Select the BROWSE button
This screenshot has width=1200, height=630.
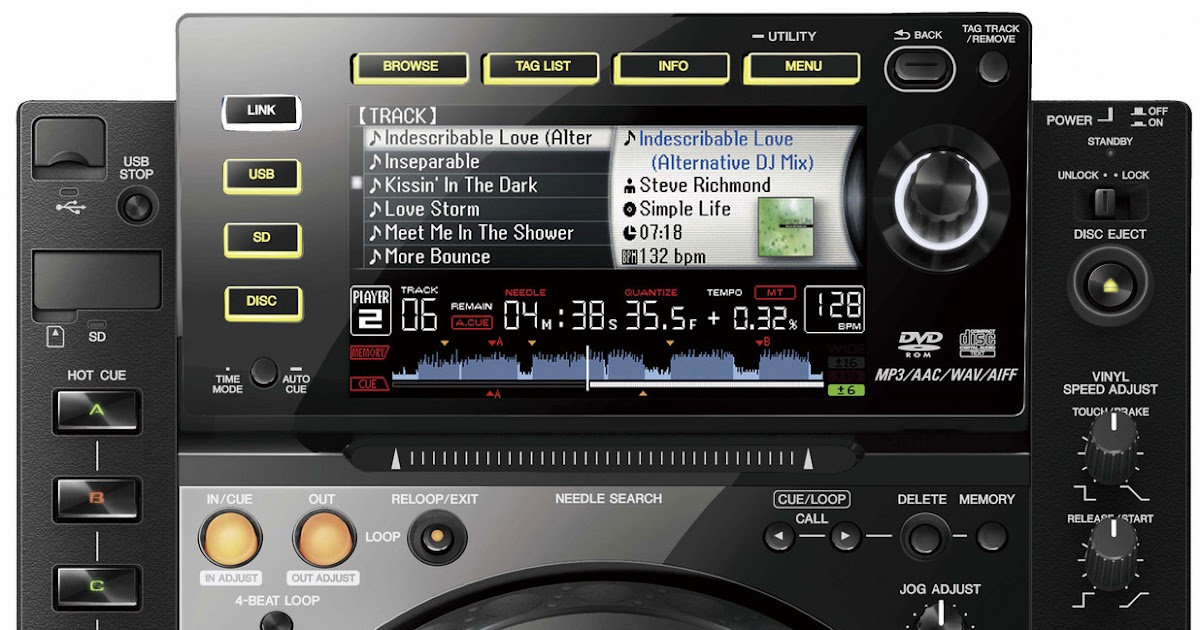tap(411, 67)
